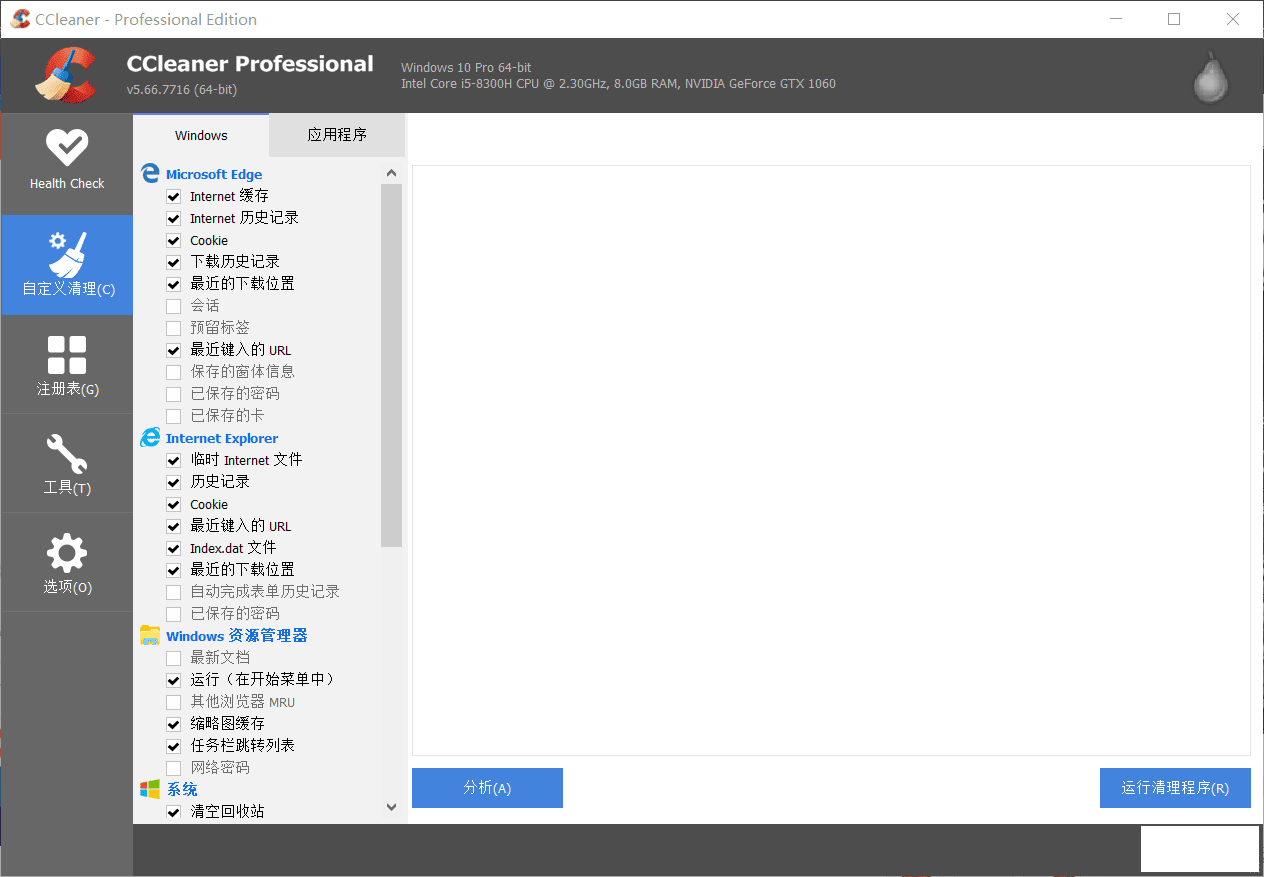
Task: Click the 分析(A) button
Action: click(487, 788)
